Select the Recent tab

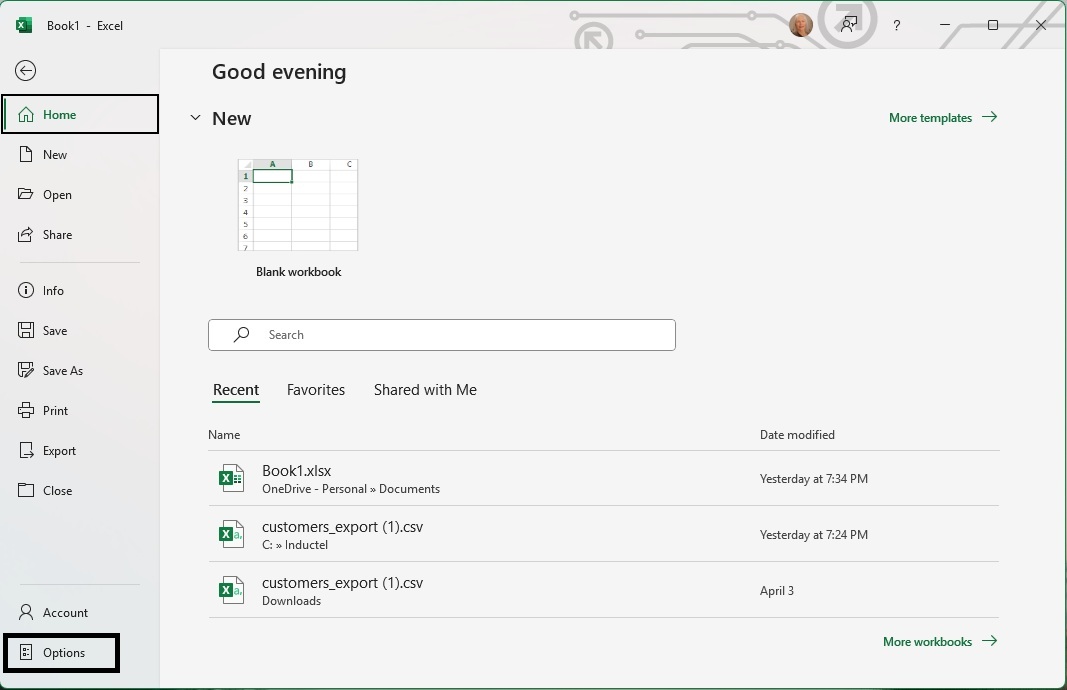point(236,390)
